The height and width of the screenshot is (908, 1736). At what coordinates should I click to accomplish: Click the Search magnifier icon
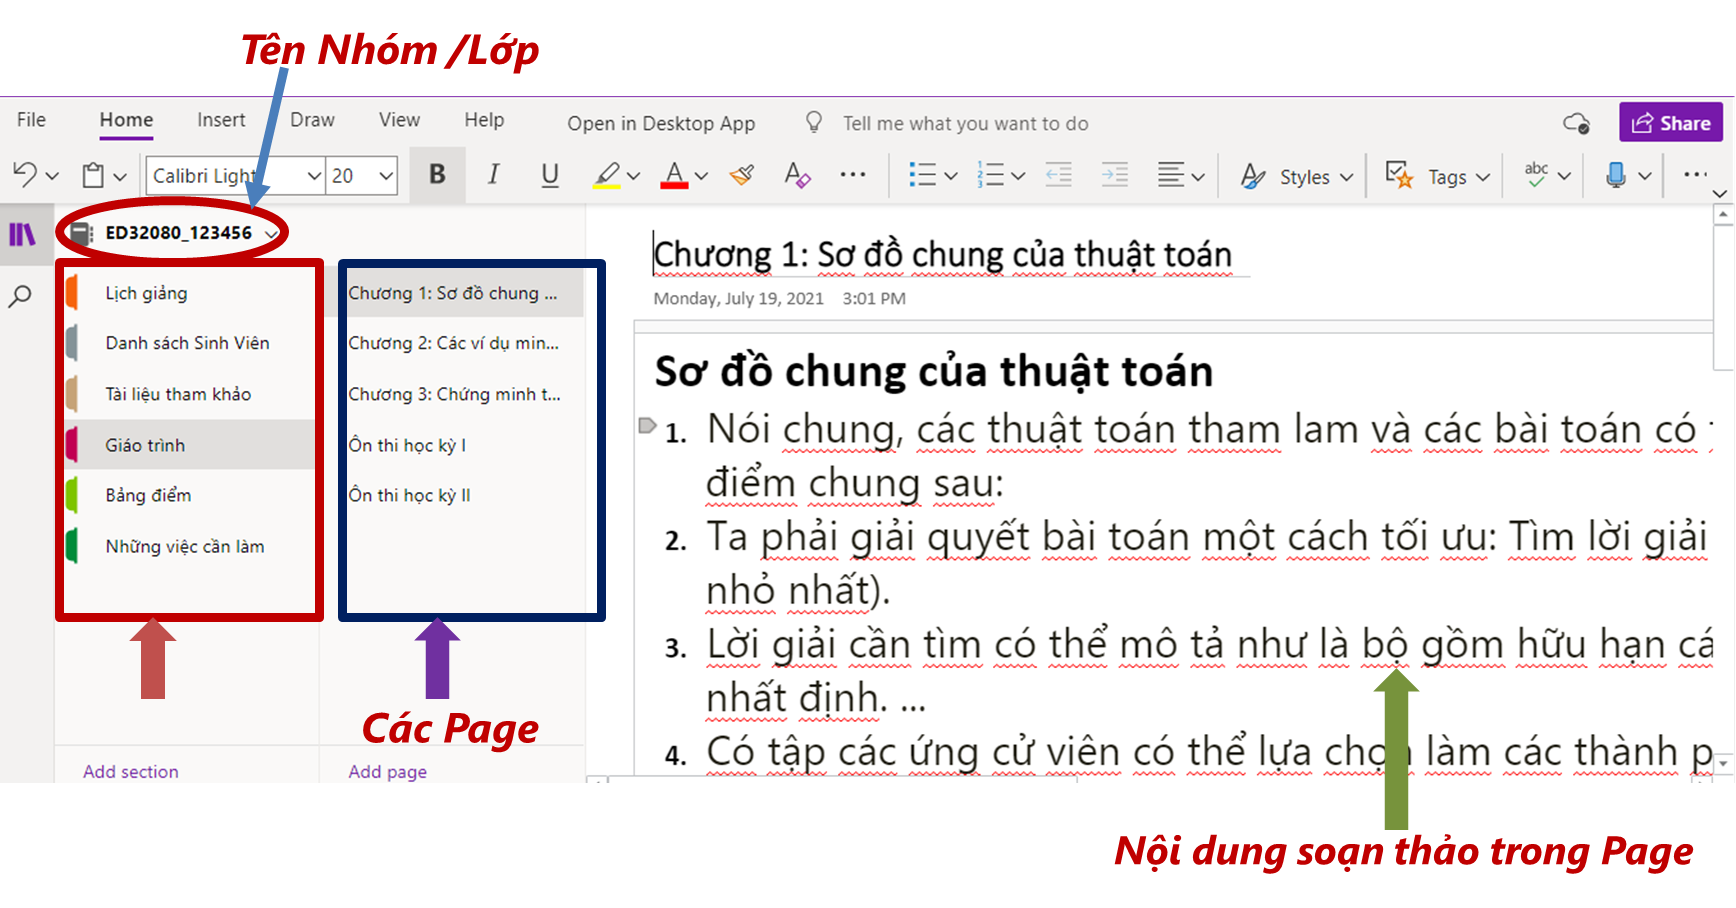tap(20, 296)
